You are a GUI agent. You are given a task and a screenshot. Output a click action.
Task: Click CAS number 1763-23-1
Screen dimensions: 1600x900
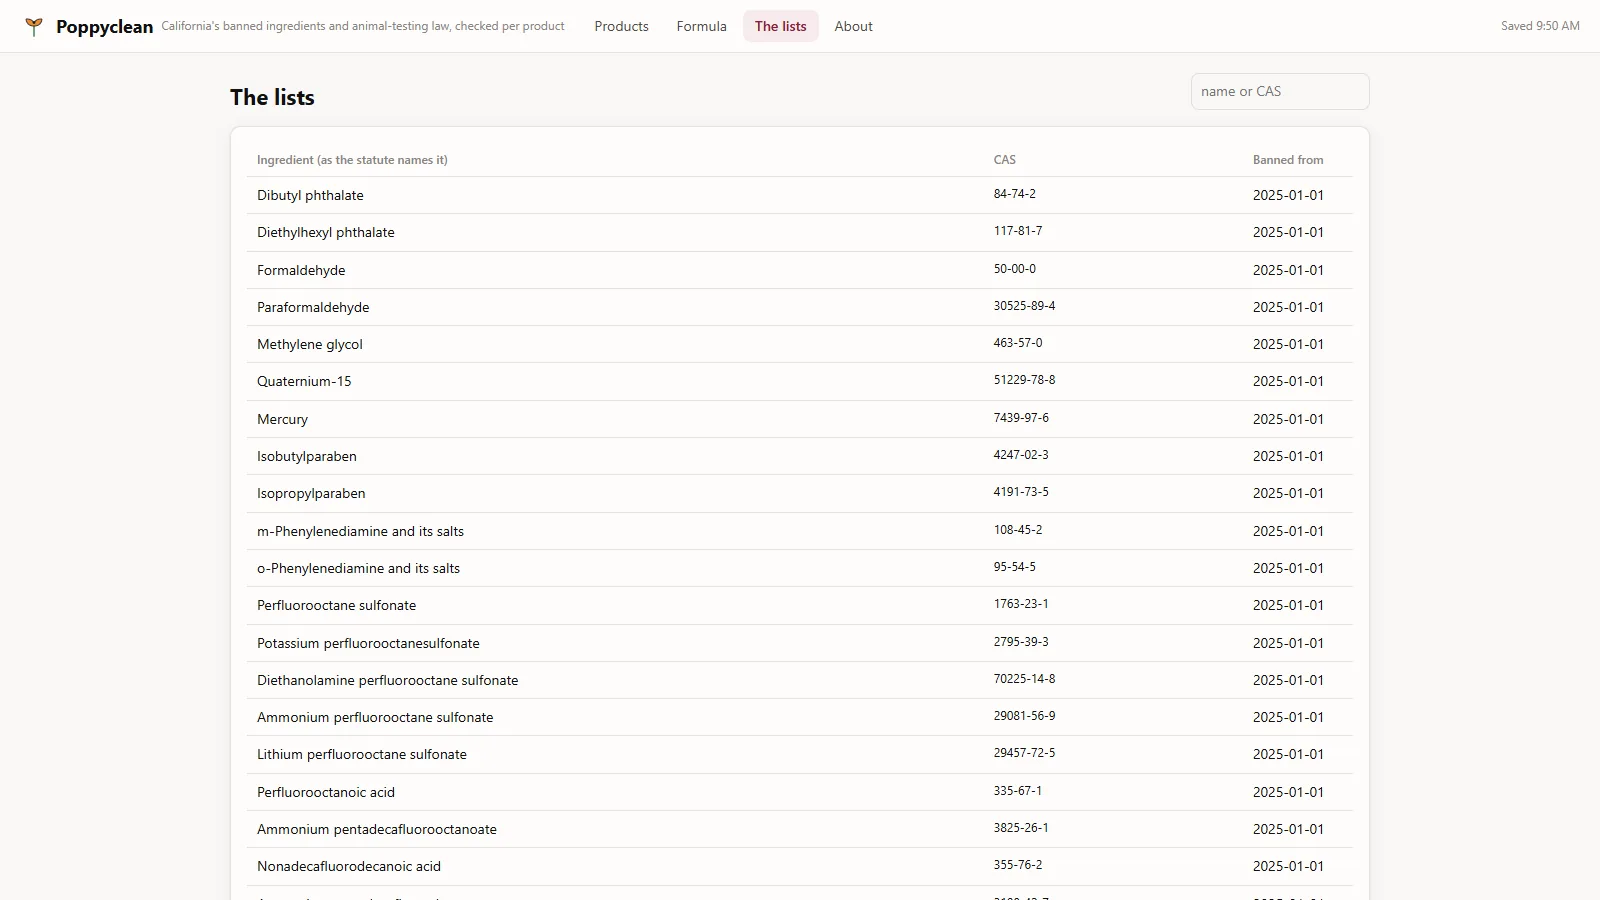1021,604
